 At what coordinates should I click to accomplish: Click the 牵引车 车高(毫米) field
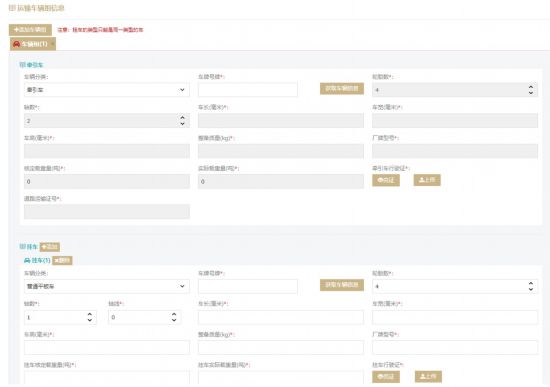point(107,151)
